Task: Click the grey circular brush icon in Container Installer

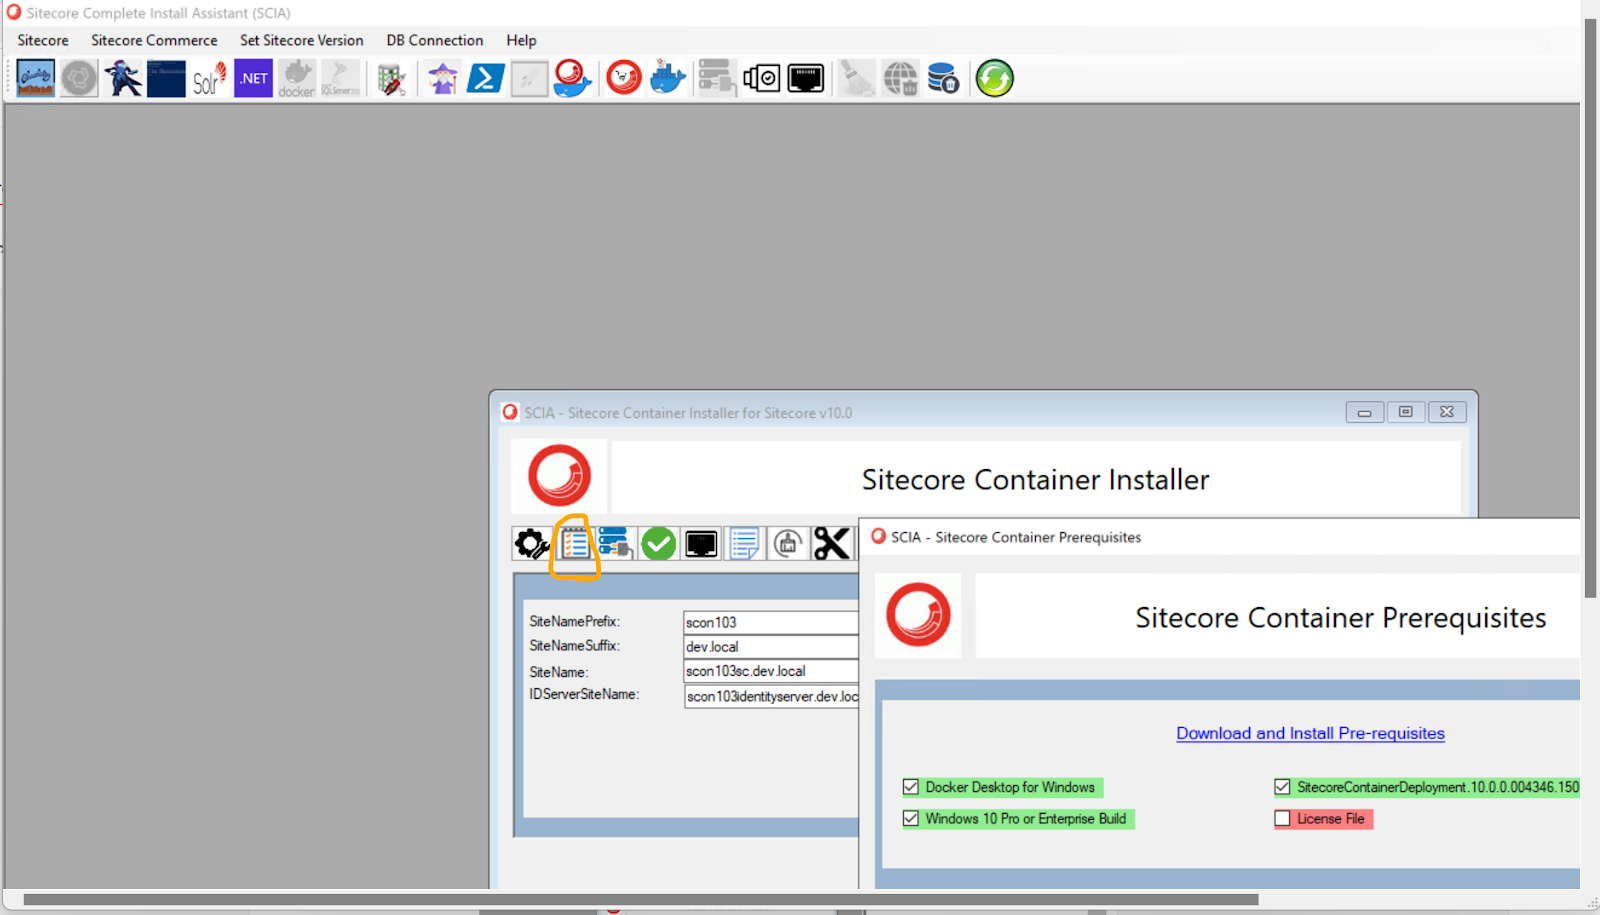Action: pyautogui.click(x=788, y=544)
